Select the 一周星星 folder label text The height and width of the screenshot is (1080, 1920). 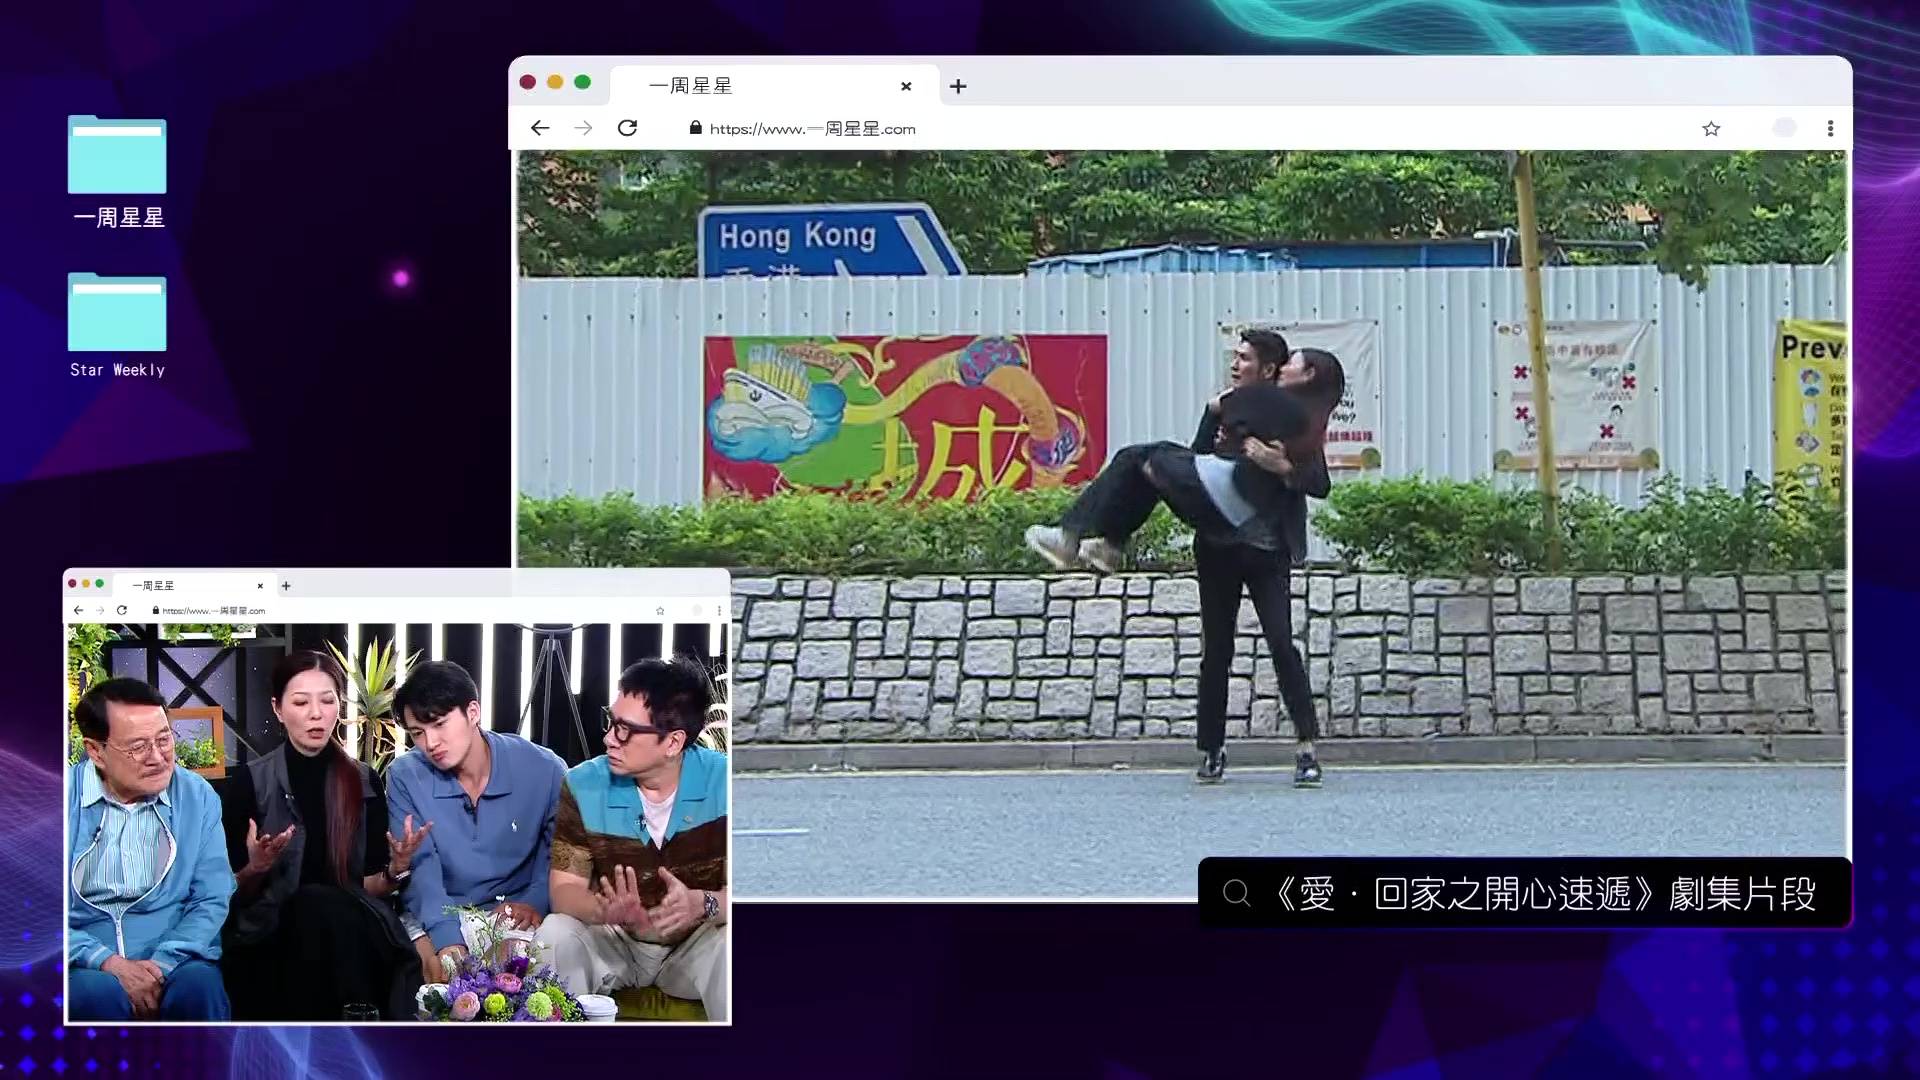tap(118, 217)
